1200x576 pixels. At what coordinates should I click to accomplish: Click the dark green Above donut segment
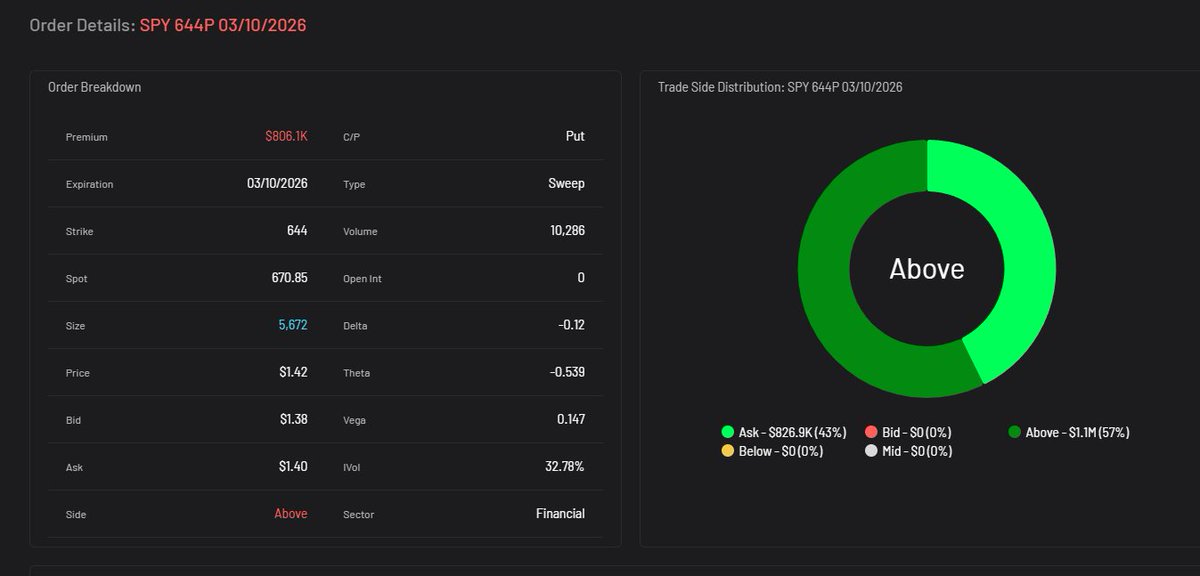[x=825, y=290]
